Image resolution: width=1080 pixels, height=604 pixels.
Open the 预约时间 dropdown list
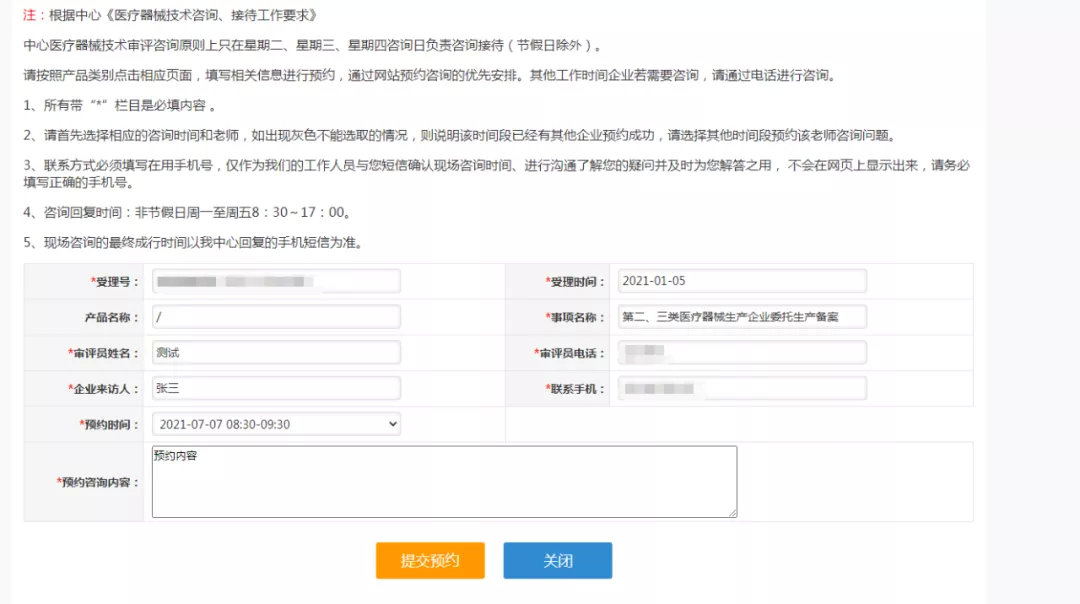276,424
